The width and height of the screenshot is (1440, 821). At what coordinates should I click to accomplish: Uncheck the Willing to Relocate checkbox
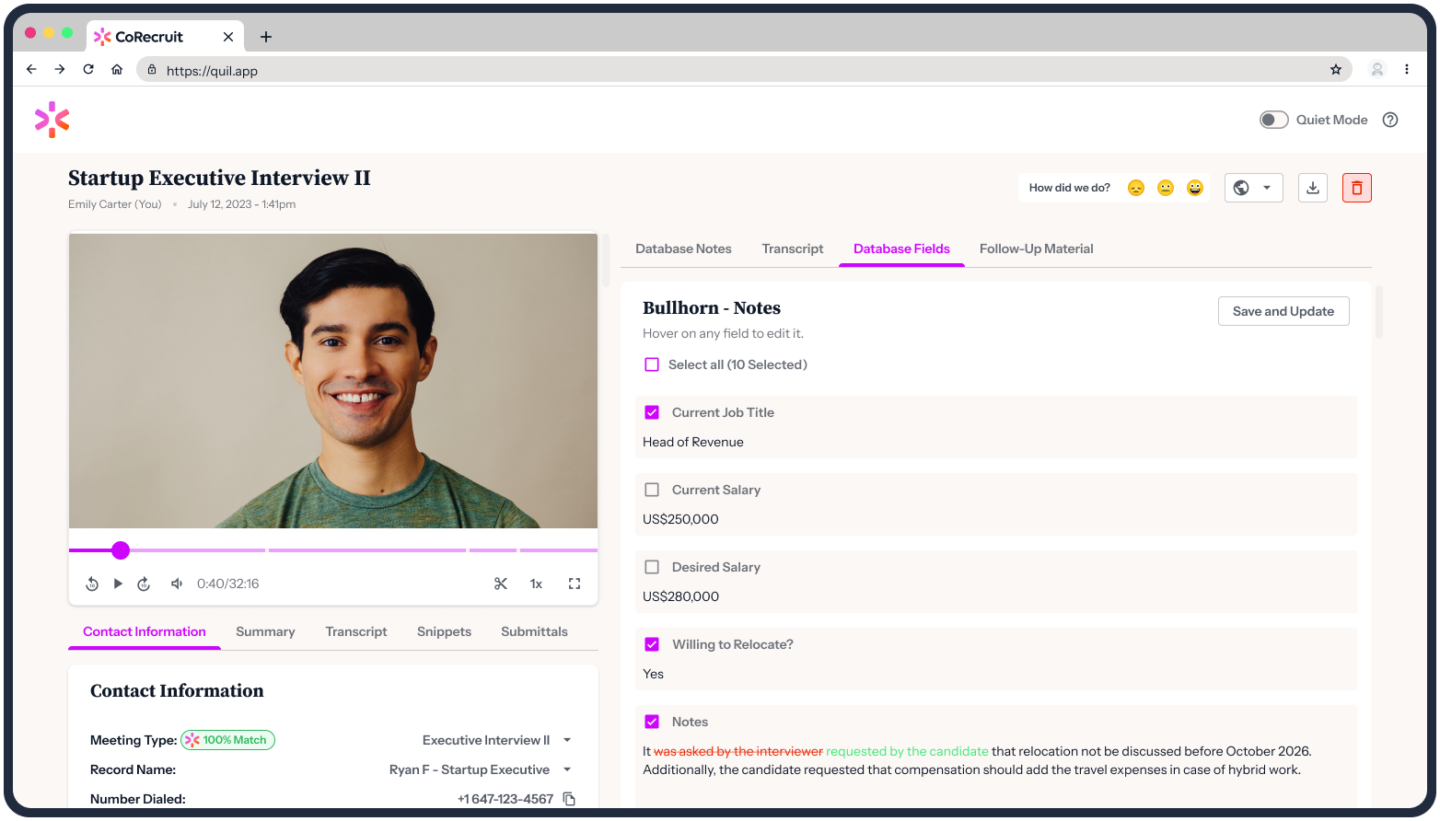[x=652, y=644]
